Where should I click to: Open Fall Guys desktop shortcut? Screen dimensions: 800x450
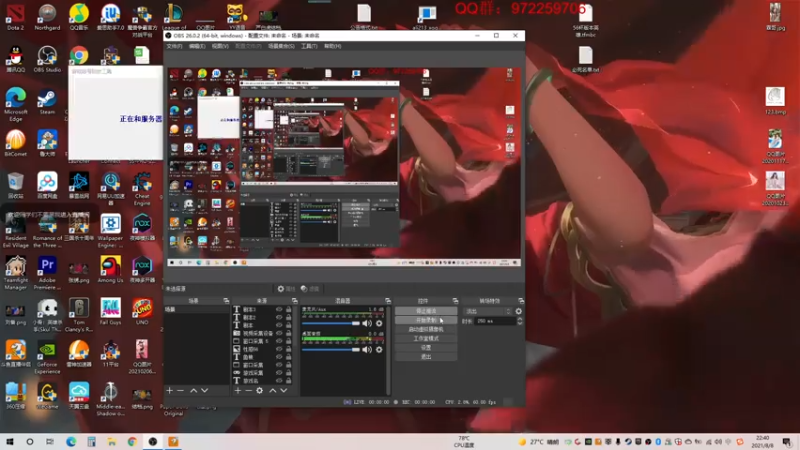coord(110,311)
